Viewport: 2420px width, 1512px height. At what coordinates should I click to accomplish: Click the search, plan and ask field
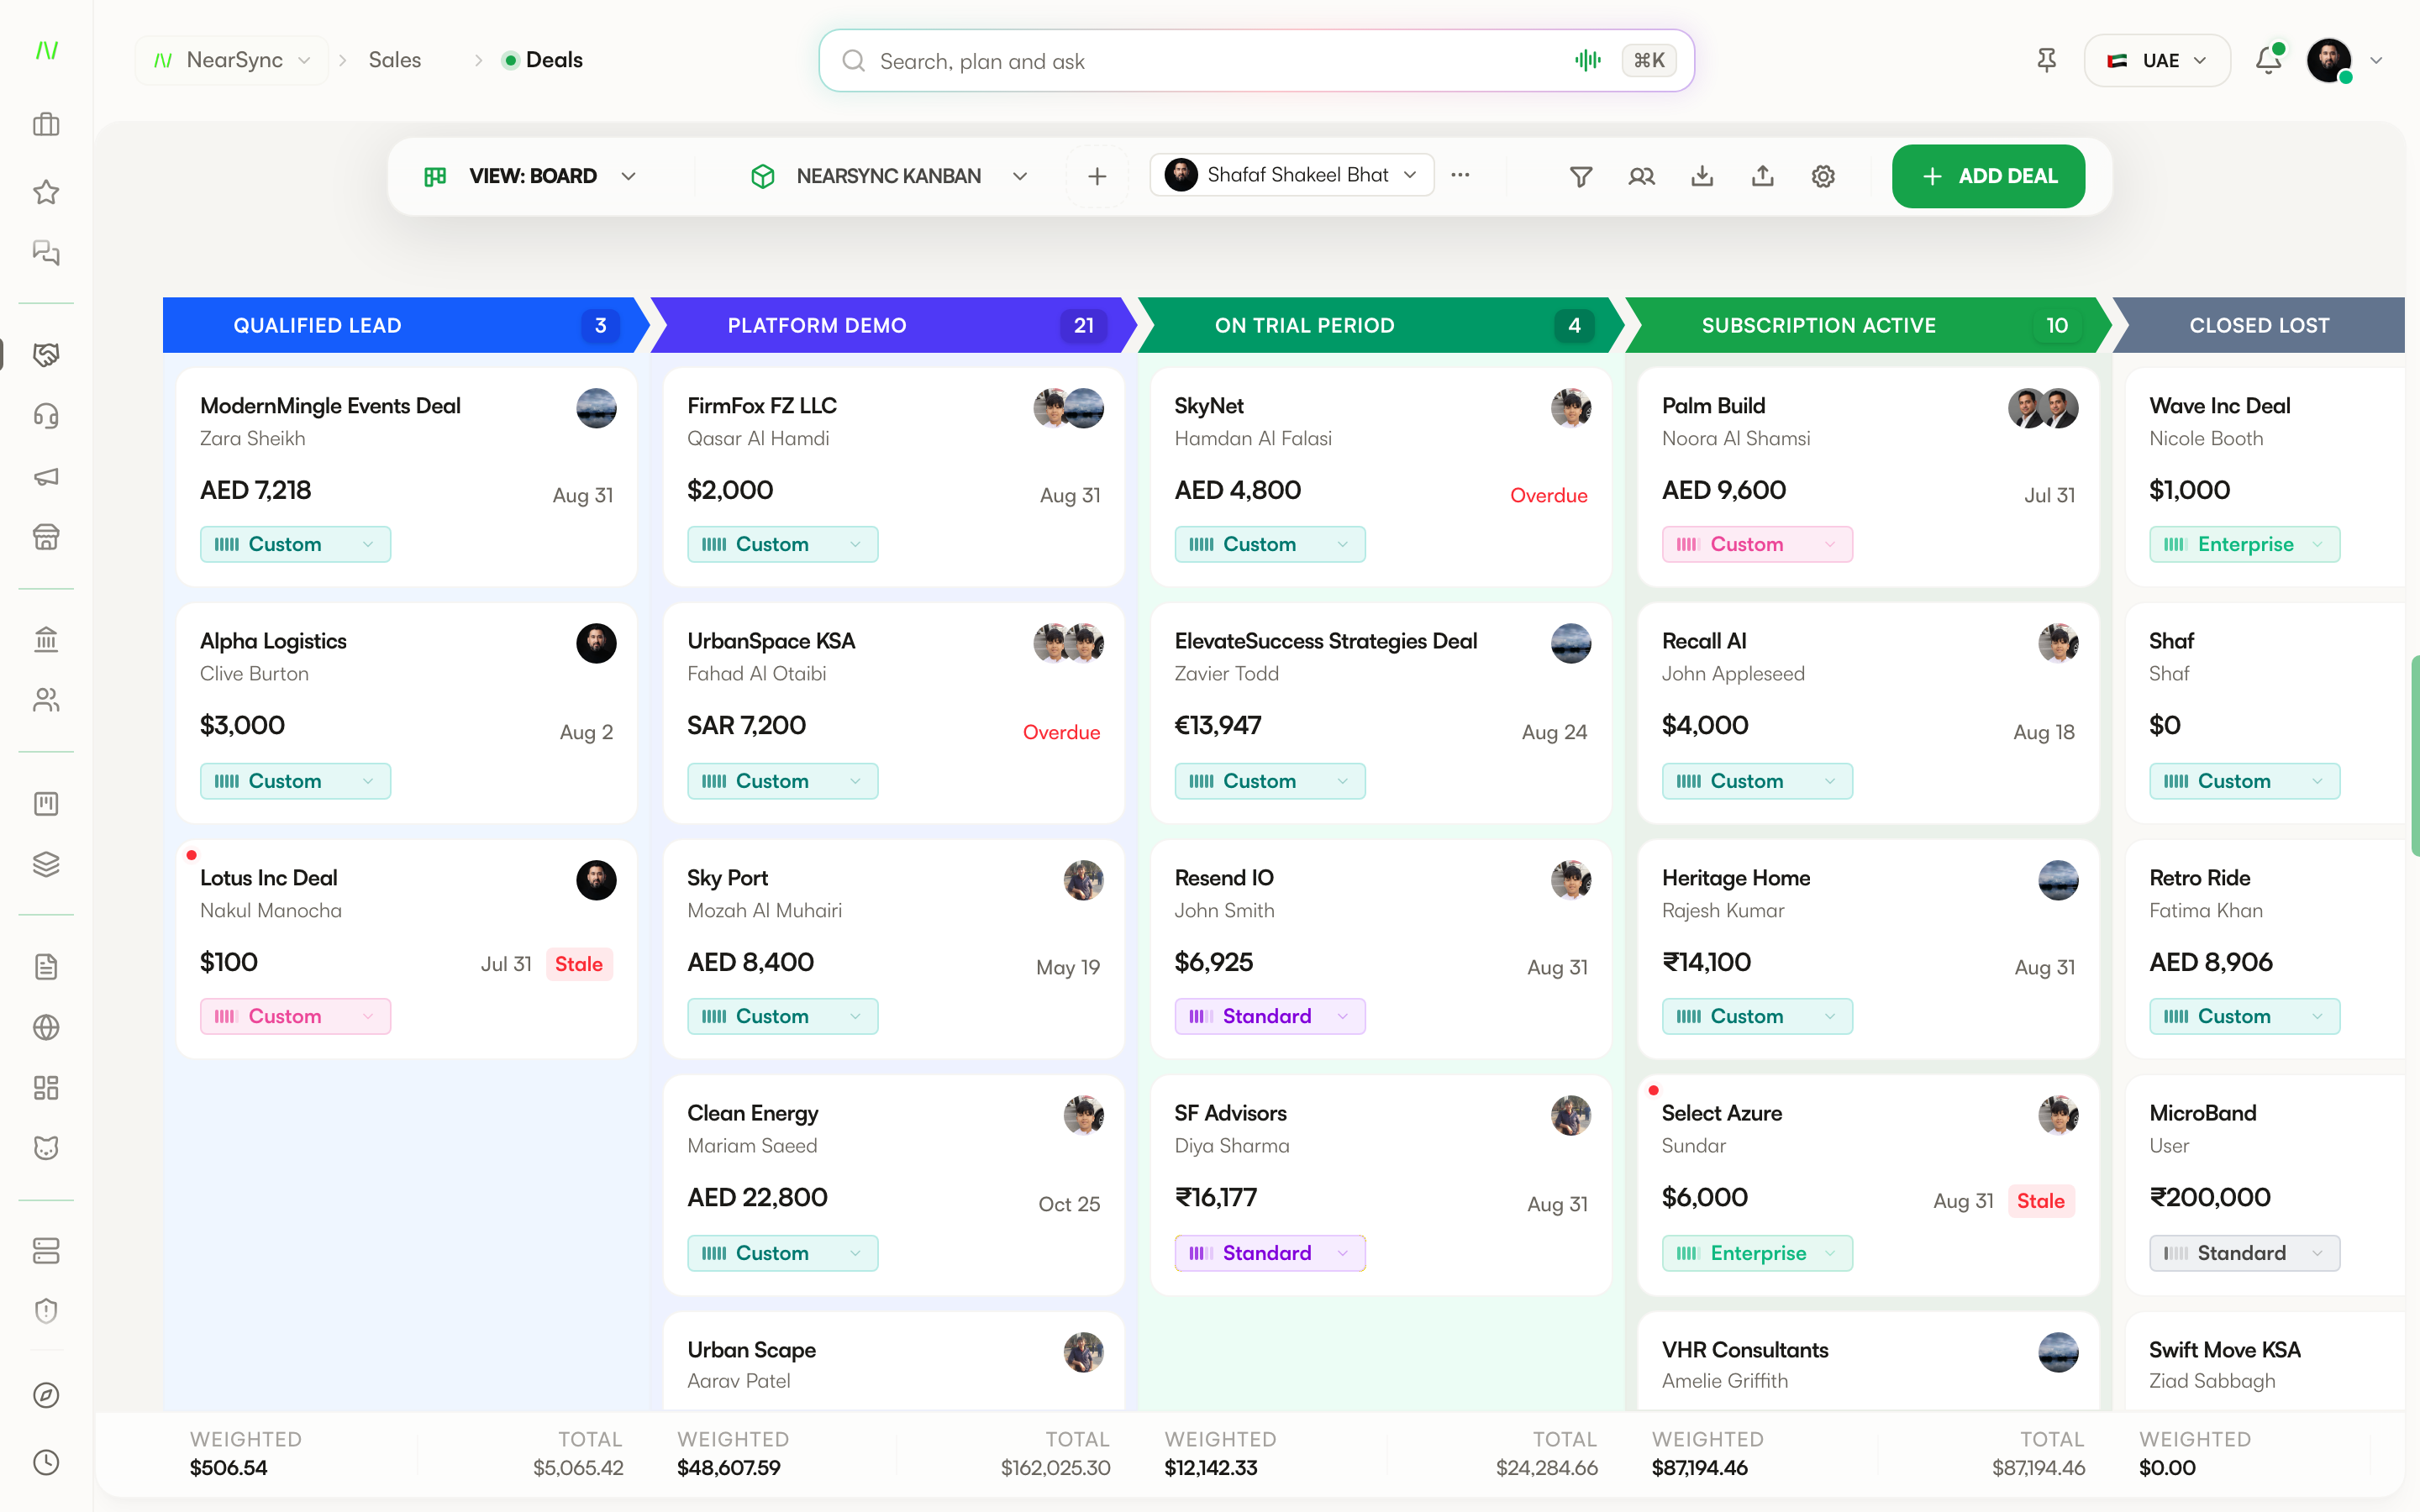1256,61
